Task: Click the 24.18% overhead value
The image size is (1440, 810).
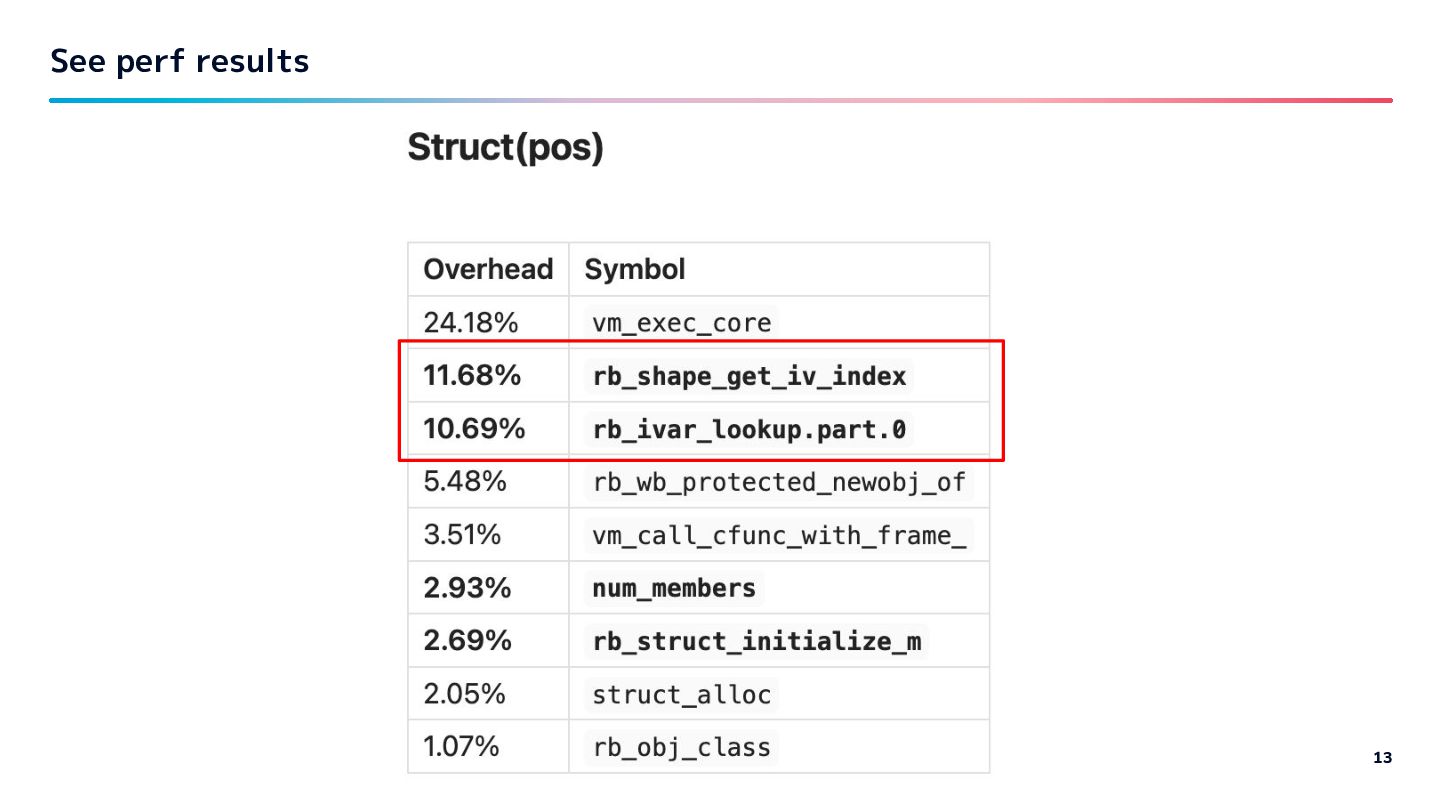Action: (470, 323)
